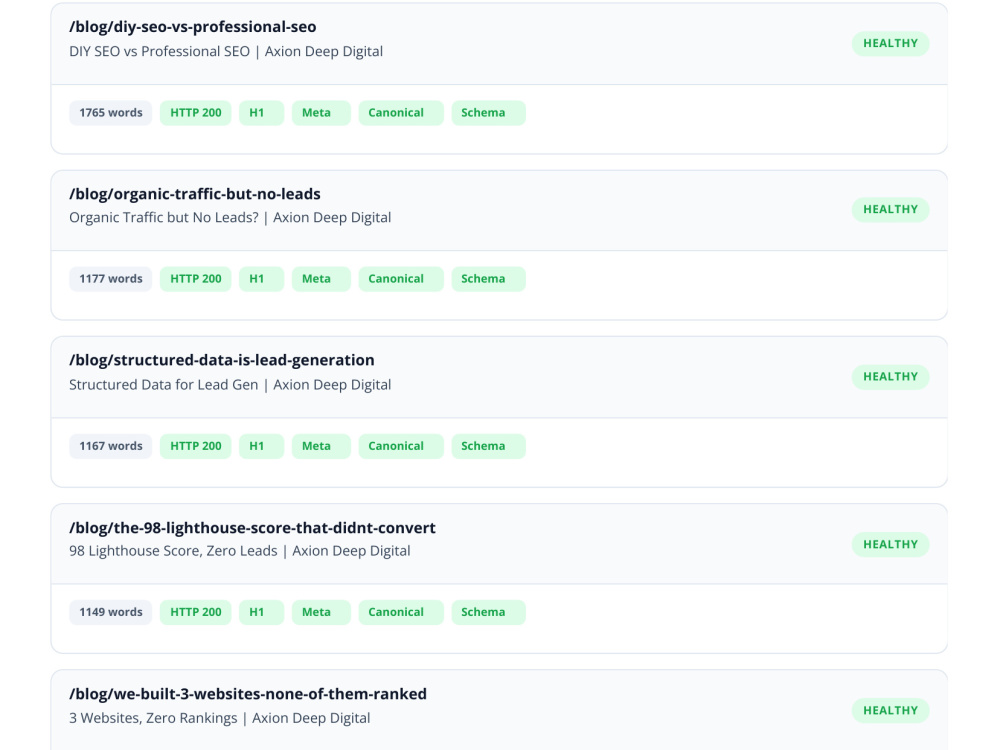
Task: Click HEALTHY badge on diy-seo-vs-professional-seo card
Action: pyautogui.click(x=890, y=43)
